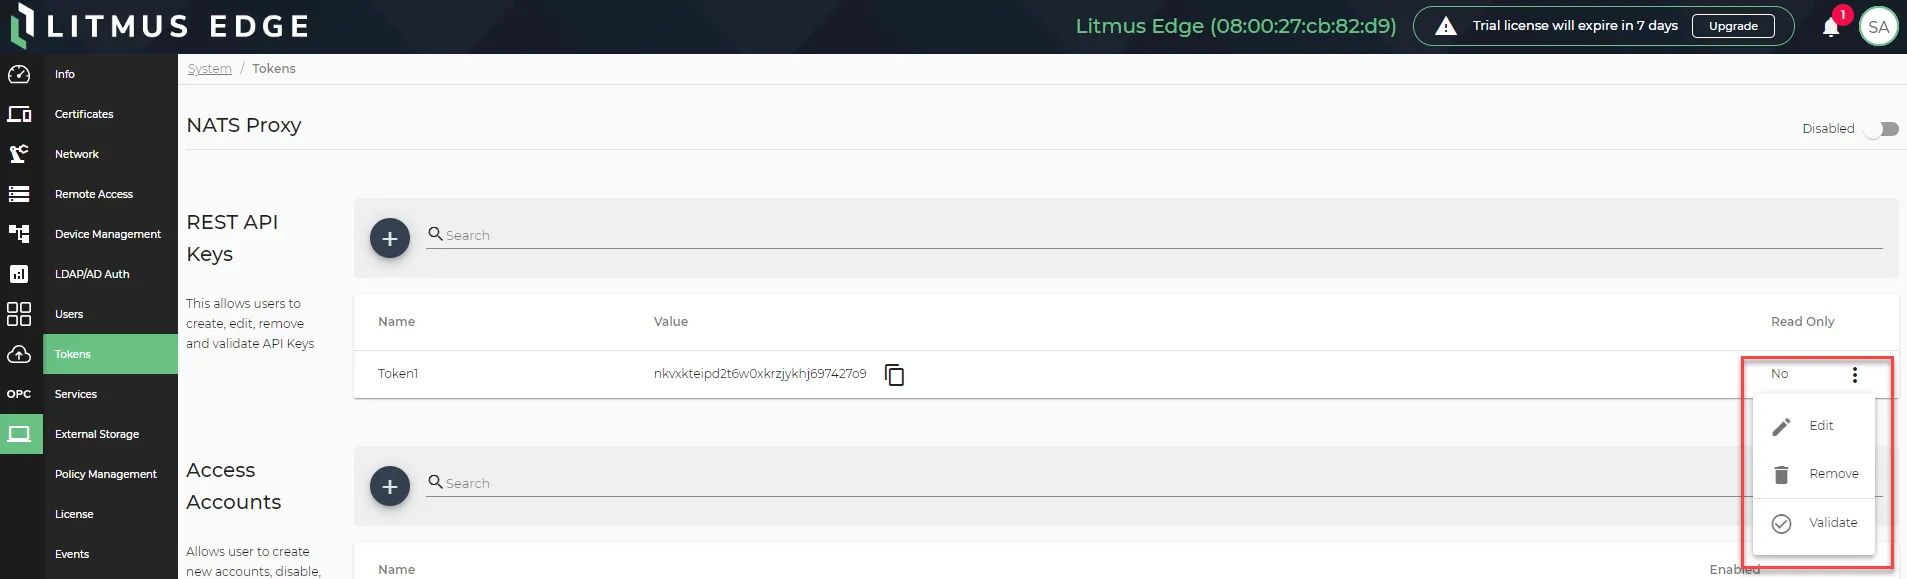Image resolution: width=1907 pixels, height=579 pixels.
Task: Select the token value nkvxkteipd2t6w0xkrzjykhj697427o9
Action: click(x=760, y=374)
